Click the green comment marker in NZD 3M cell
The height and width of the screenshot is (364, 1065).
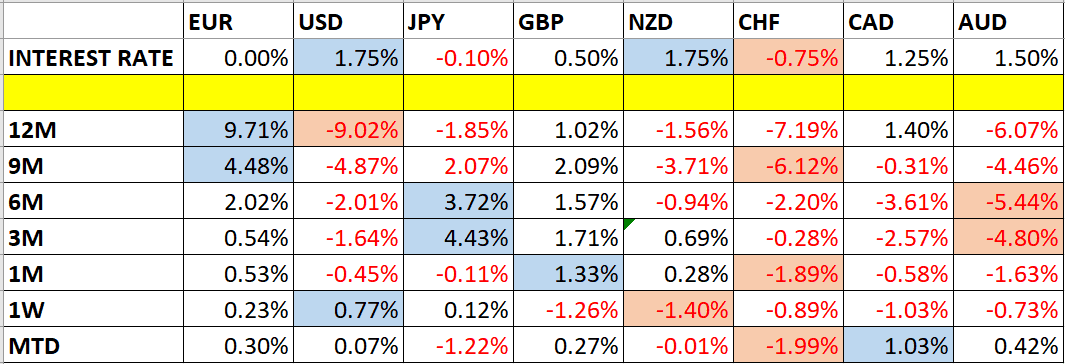pyautogui.click(x=627, y=225)
